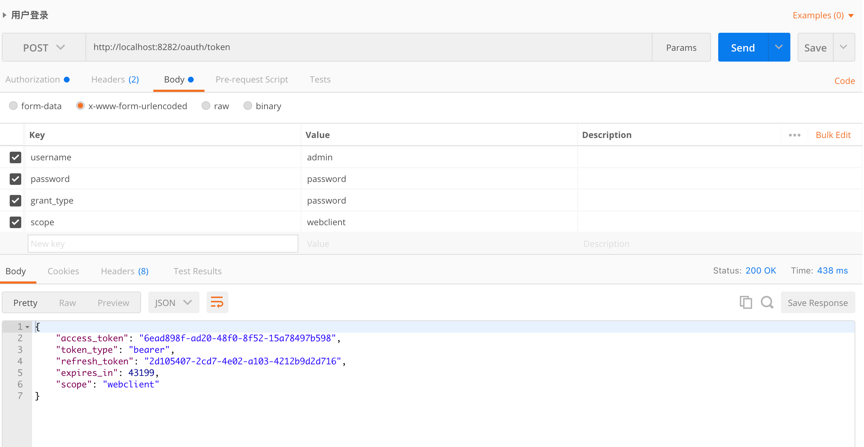Uncheck the grant_type parameter row
864x447 pixels.
[x=15, y=200]
